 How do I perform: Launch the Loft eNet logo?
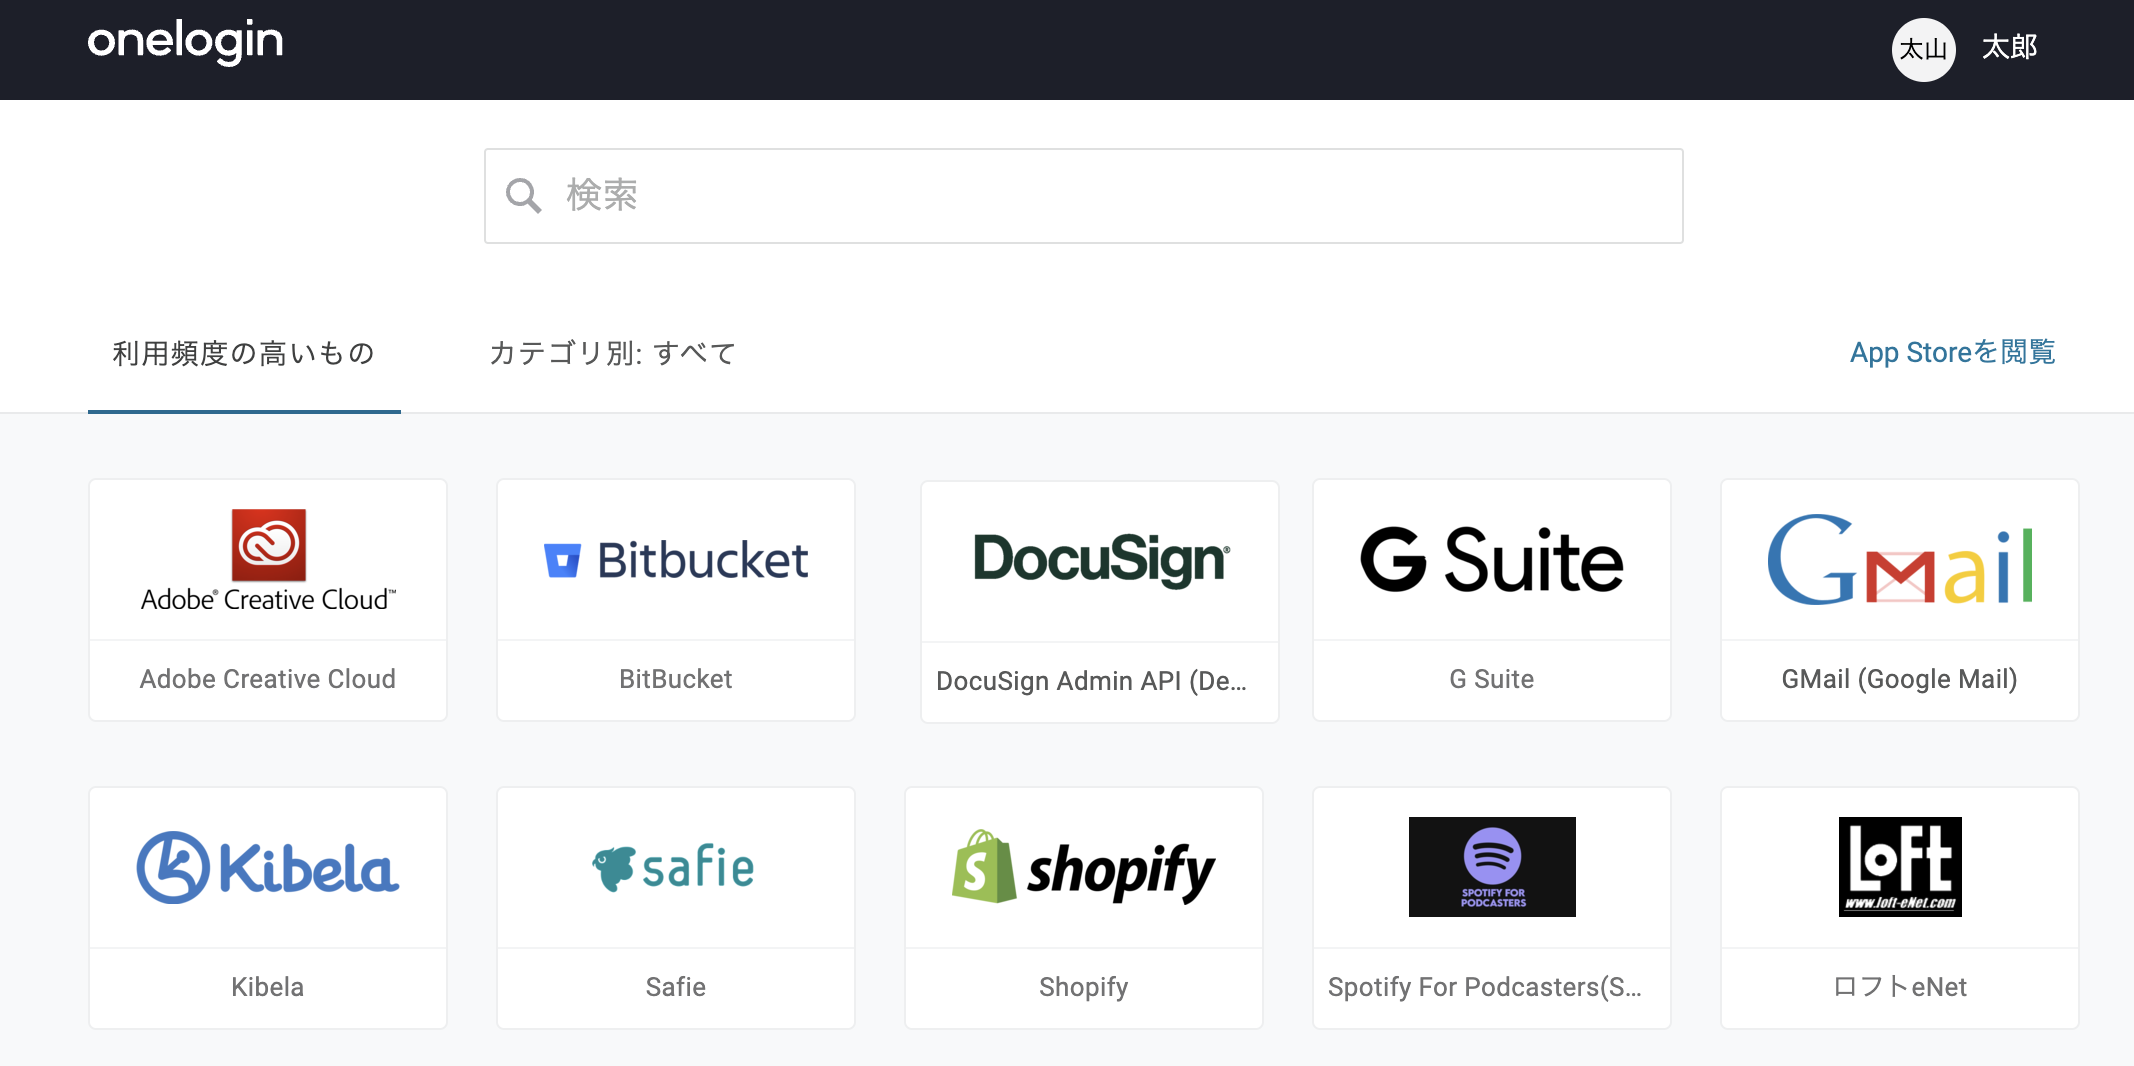pos(1900,867)
